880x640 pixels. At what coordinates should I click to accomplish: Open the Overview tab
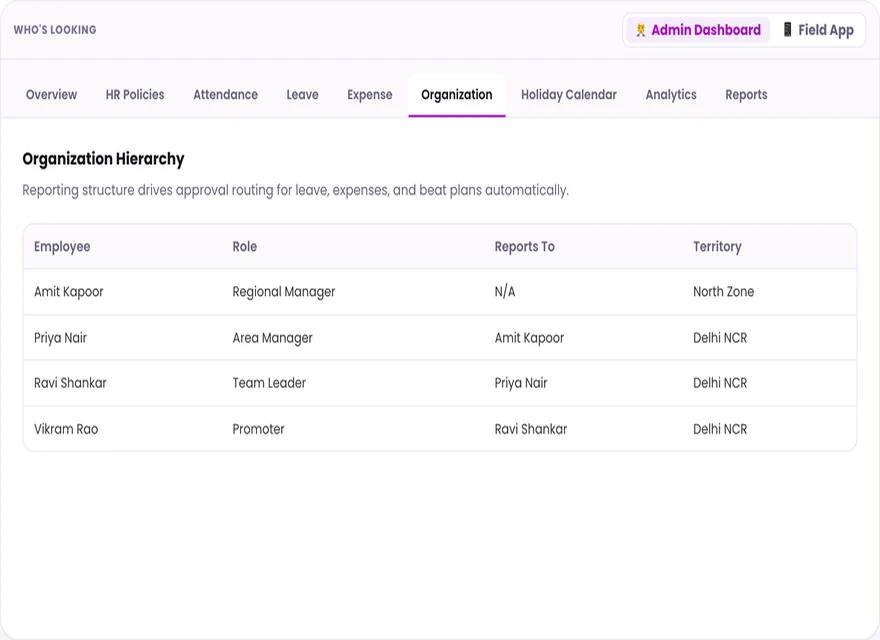coord(52,95)
